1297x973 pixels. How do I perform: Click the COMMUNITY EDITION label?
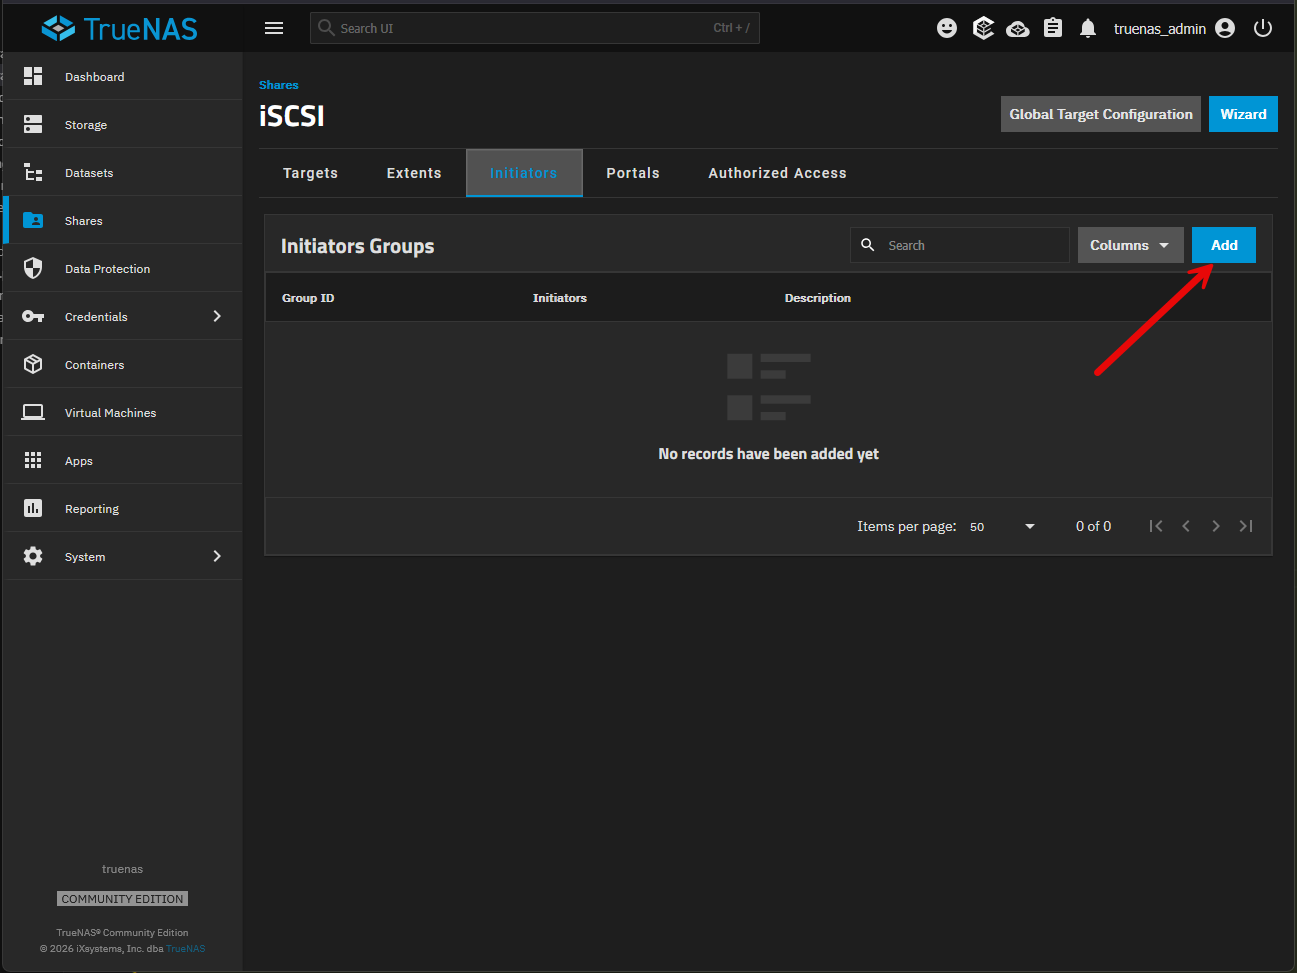122,899
